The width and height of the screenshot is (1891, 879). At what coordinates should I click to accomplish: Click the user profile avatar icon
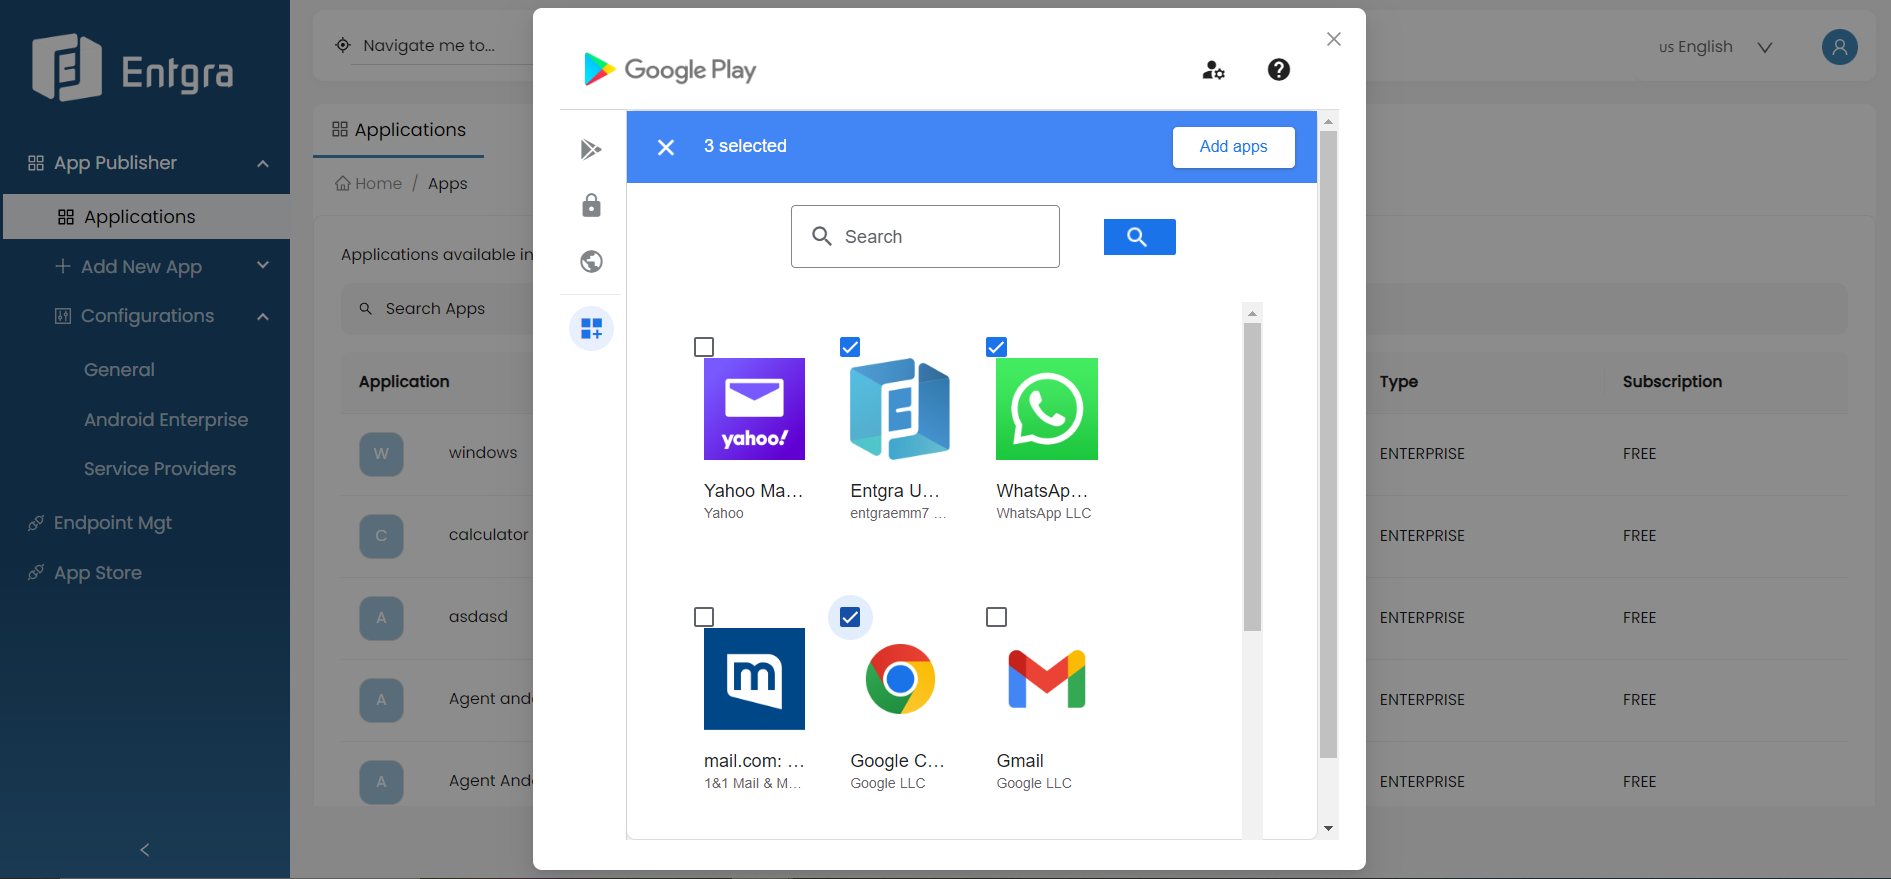coord(1839,47)
